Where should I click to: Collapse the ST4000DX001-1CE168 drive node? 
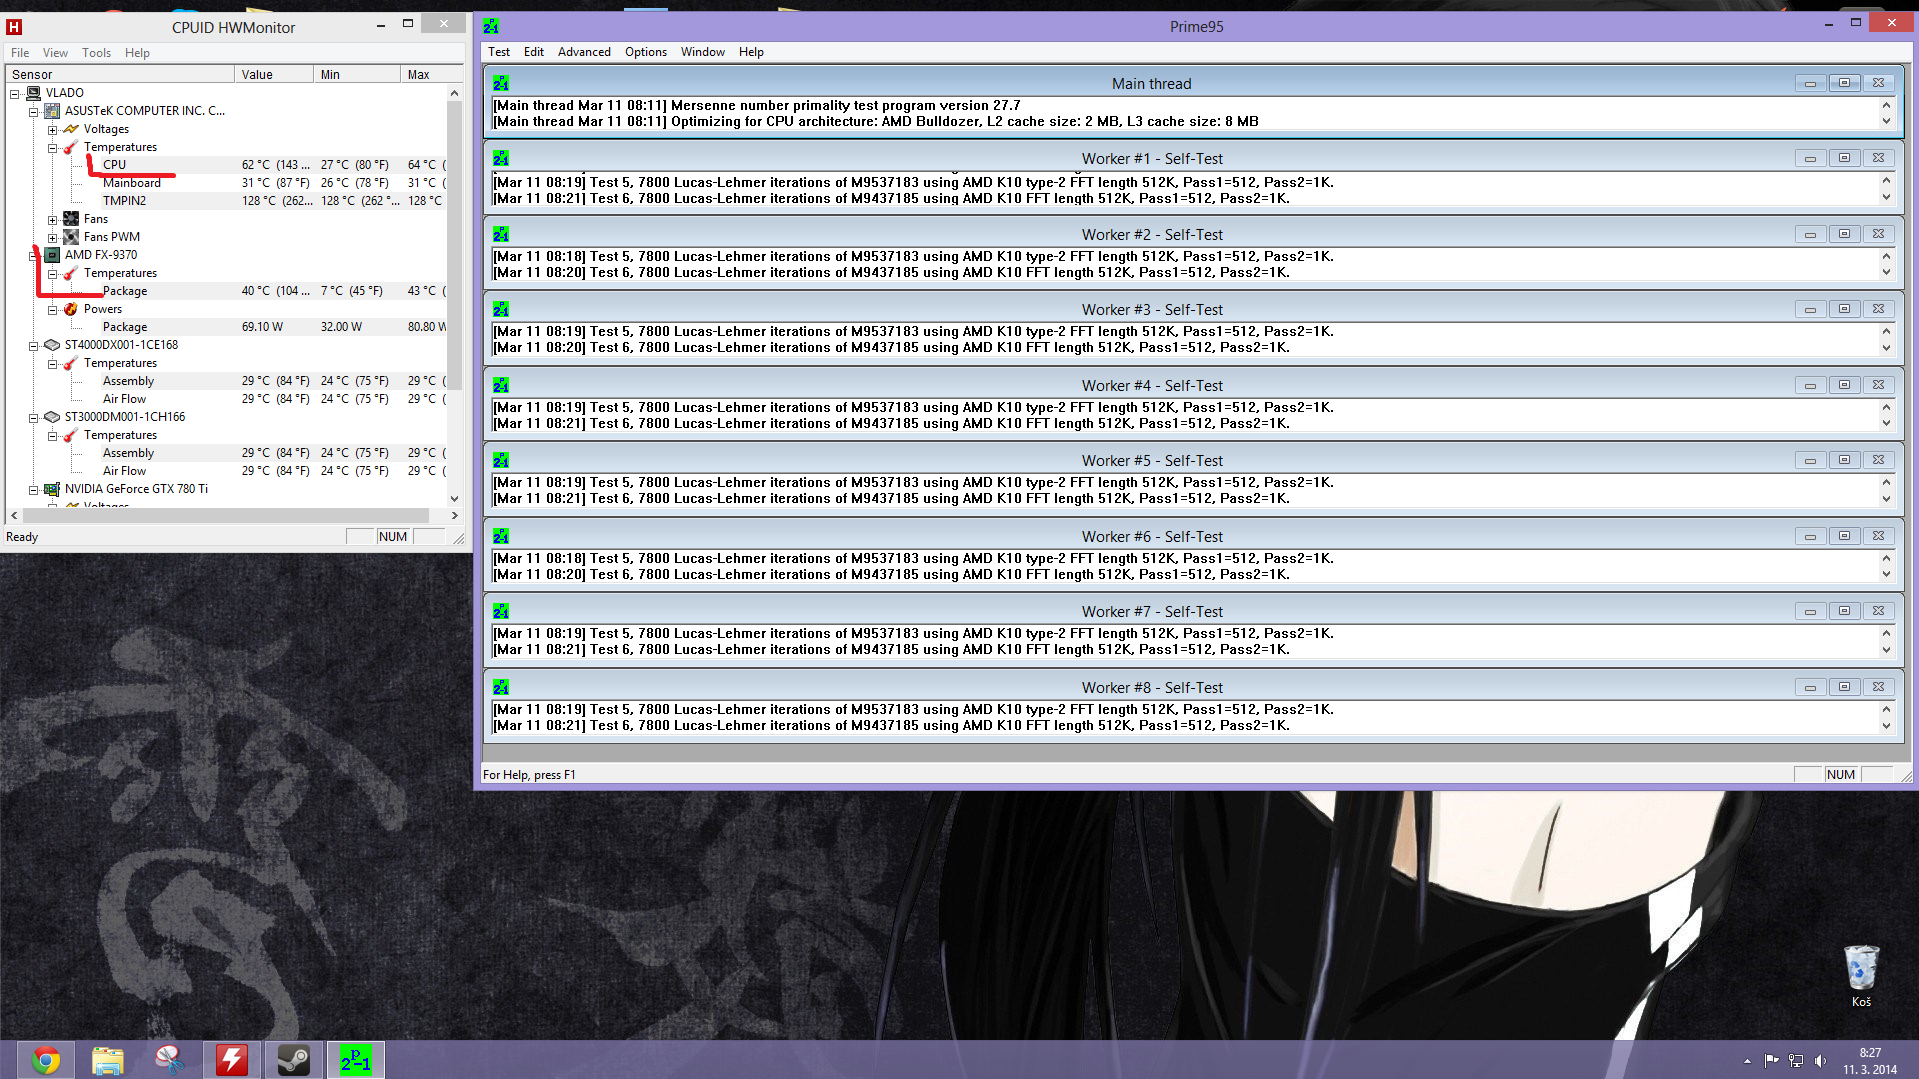(33, 346)
